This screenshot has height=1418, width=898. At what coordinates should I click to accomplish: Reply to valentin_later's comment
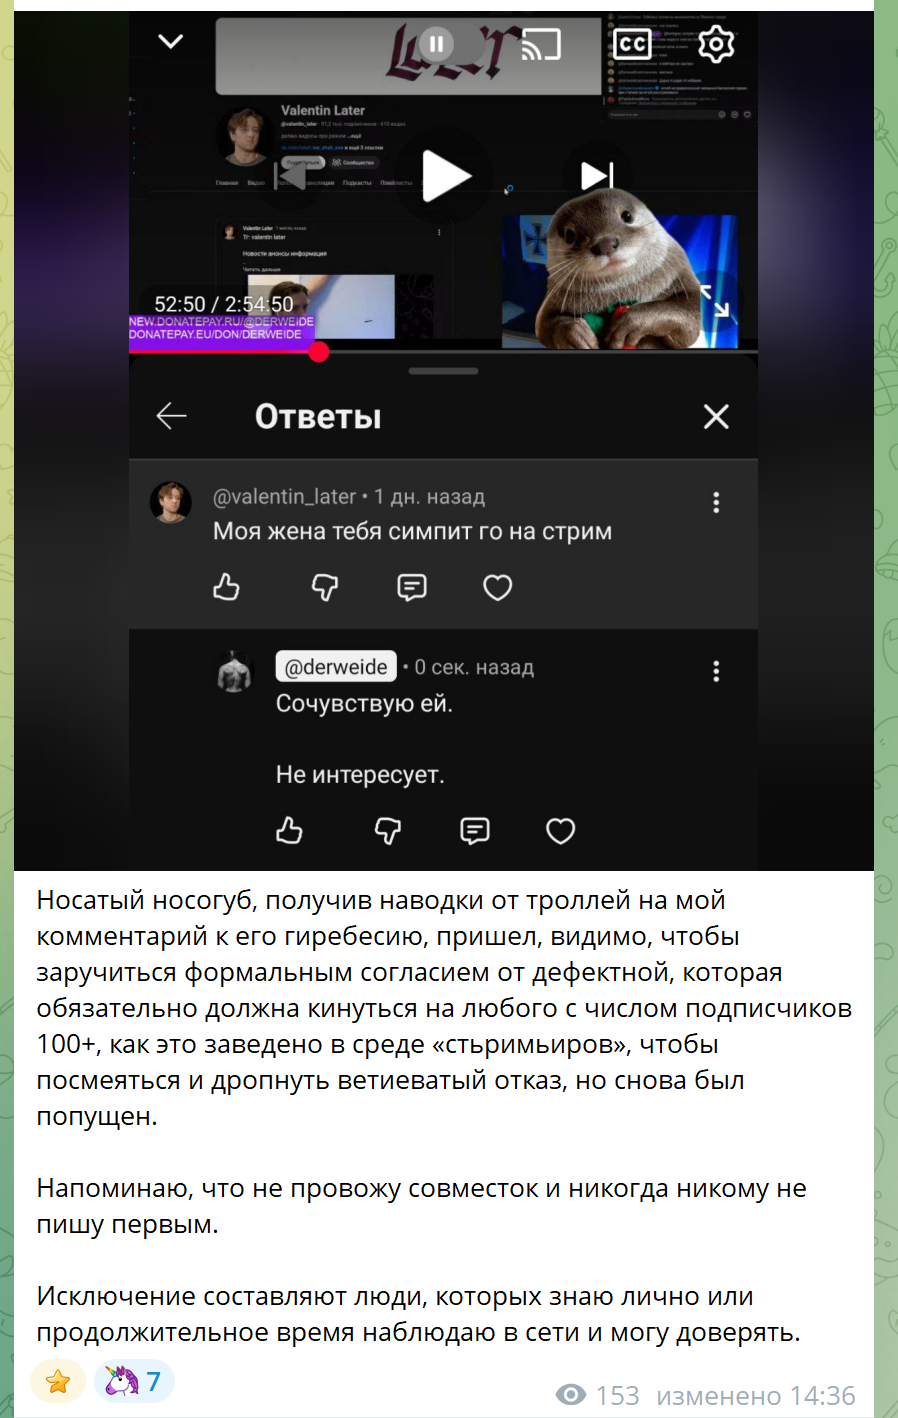(x=412, y=587)
